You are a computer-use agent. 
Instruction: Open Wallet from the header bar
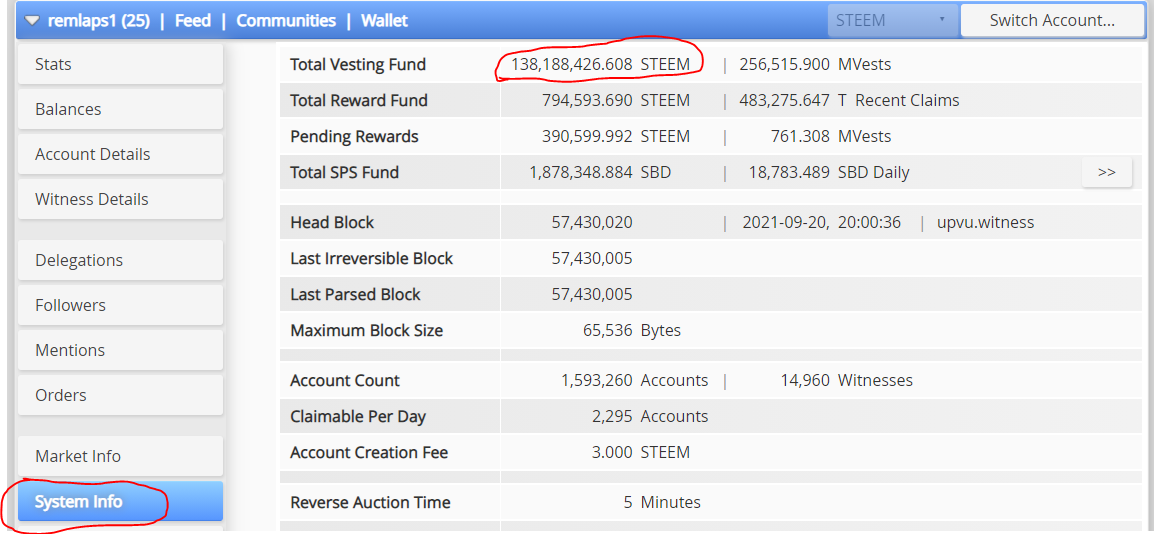point(384,20)
